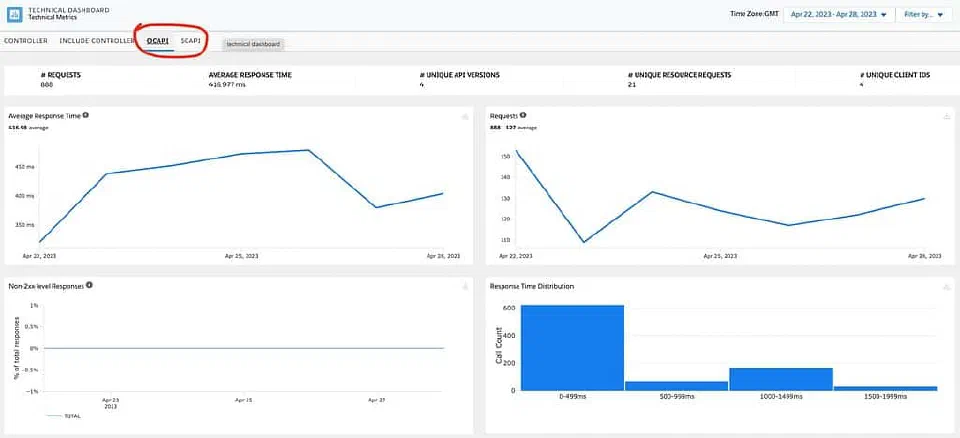Click the Technical Dashboard logo icon
The height and width of the screenshot is (438, 960).
tap(15, 14)
